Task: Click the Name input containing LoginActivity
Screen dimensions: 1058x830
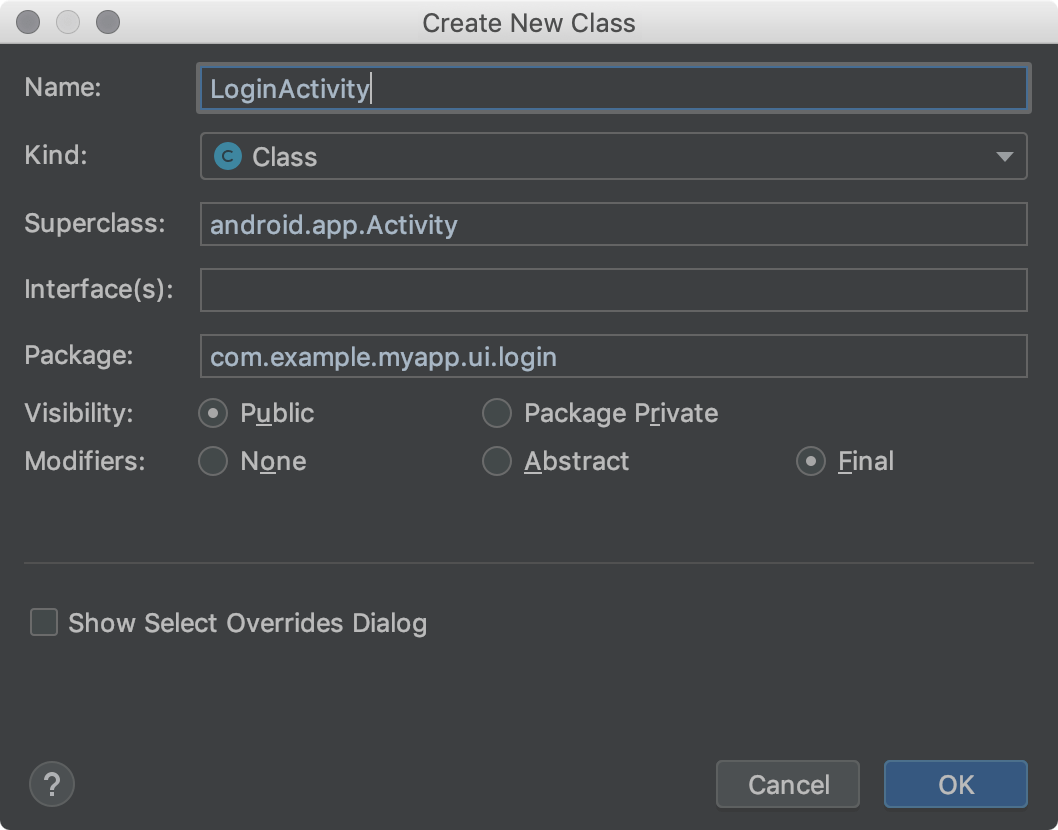Action: click(614, 88)
